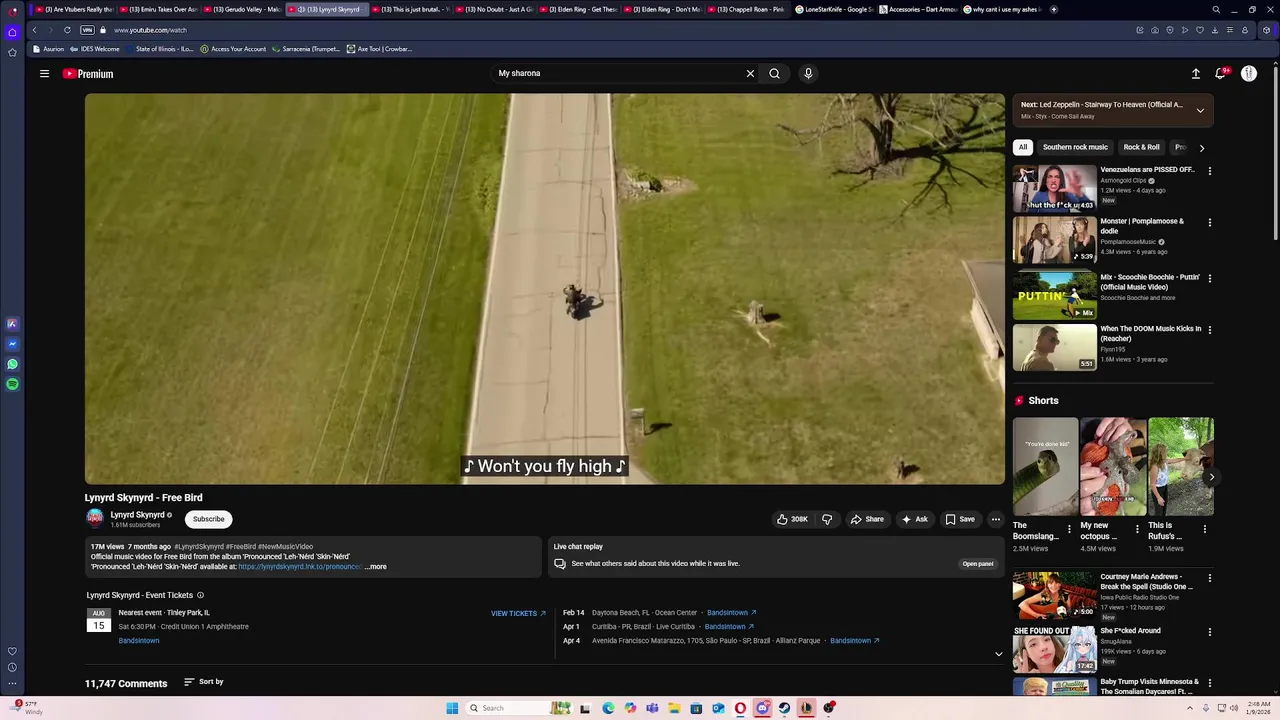Image resolution: width=1280 pixels, height=720 pixels.
Task: Open a new browser tab with plus
Action: [1053, 9]
